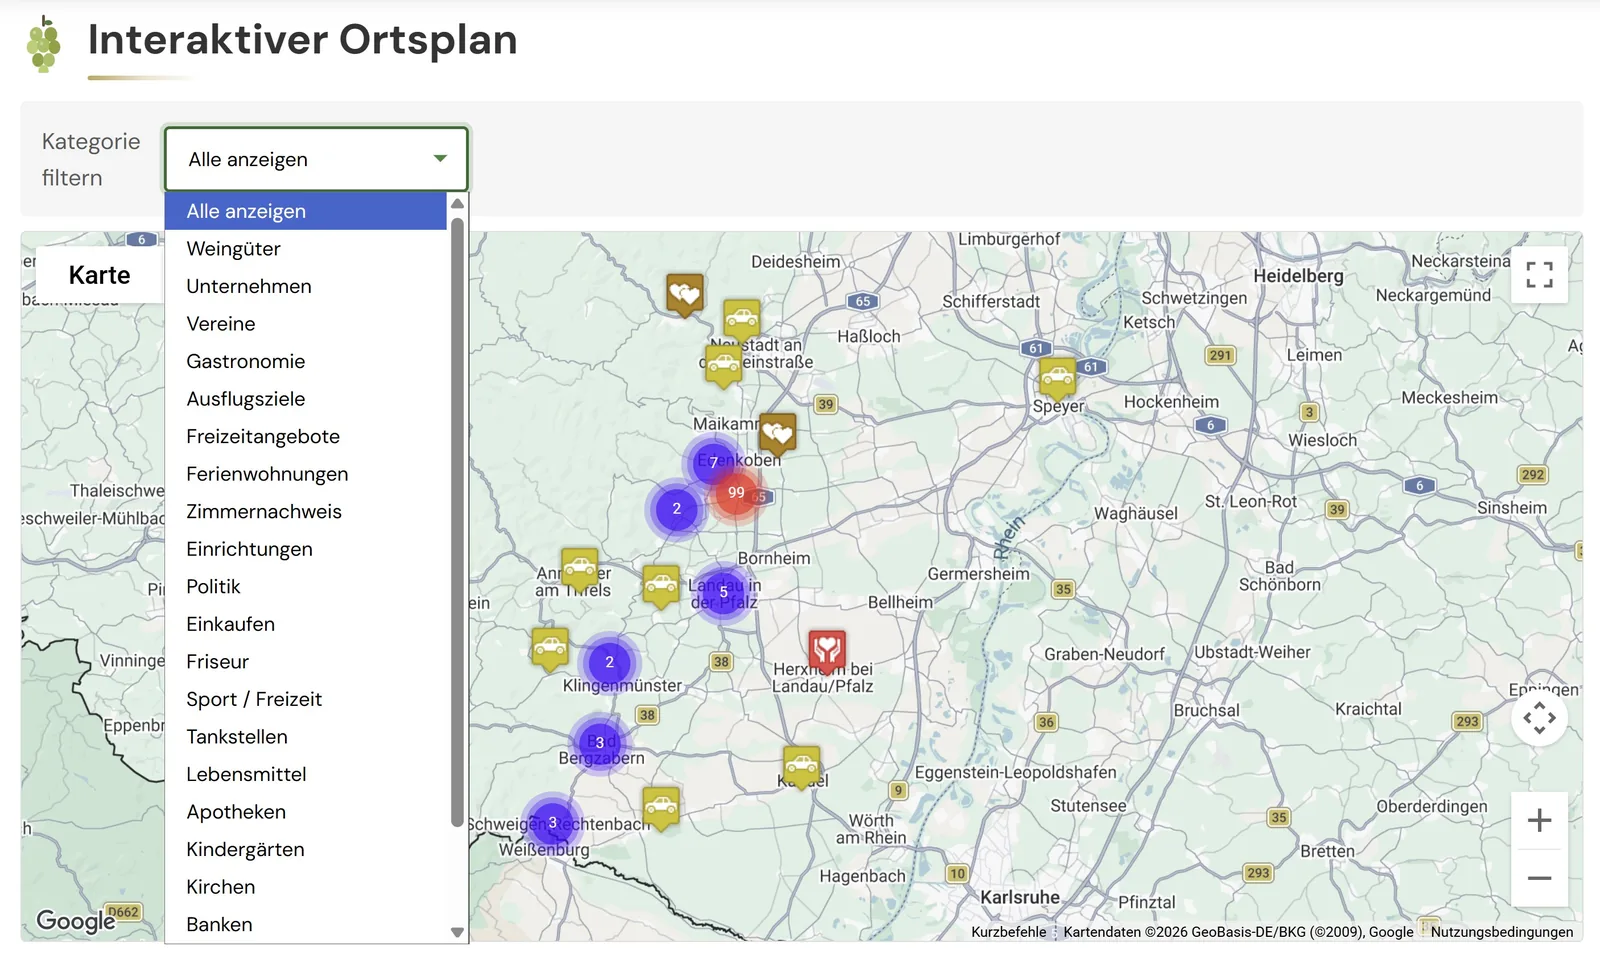Click the dropdown arrow of Alle anzeigen

pos(440,159)
